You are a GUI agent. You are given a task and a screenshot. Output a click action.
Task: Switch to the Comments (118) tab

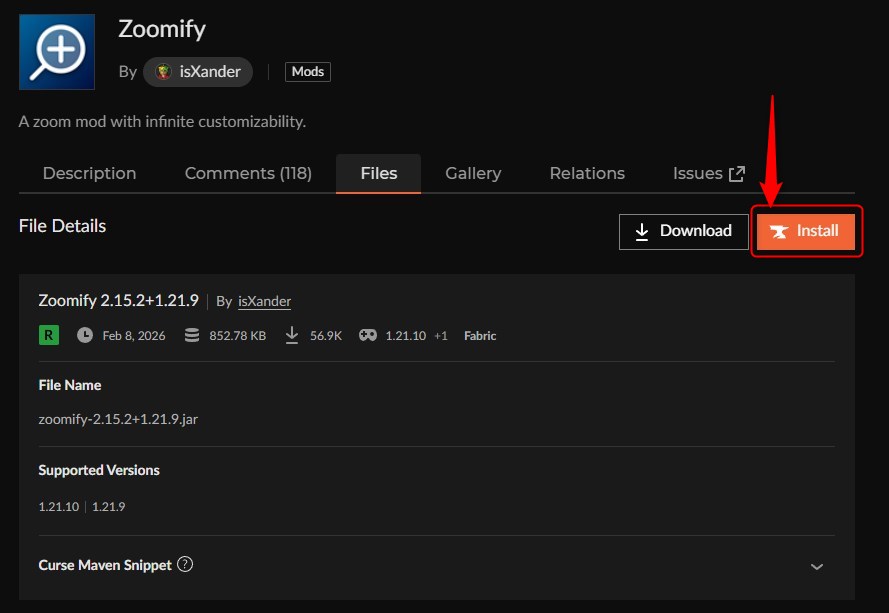click(x=247, y=172)
